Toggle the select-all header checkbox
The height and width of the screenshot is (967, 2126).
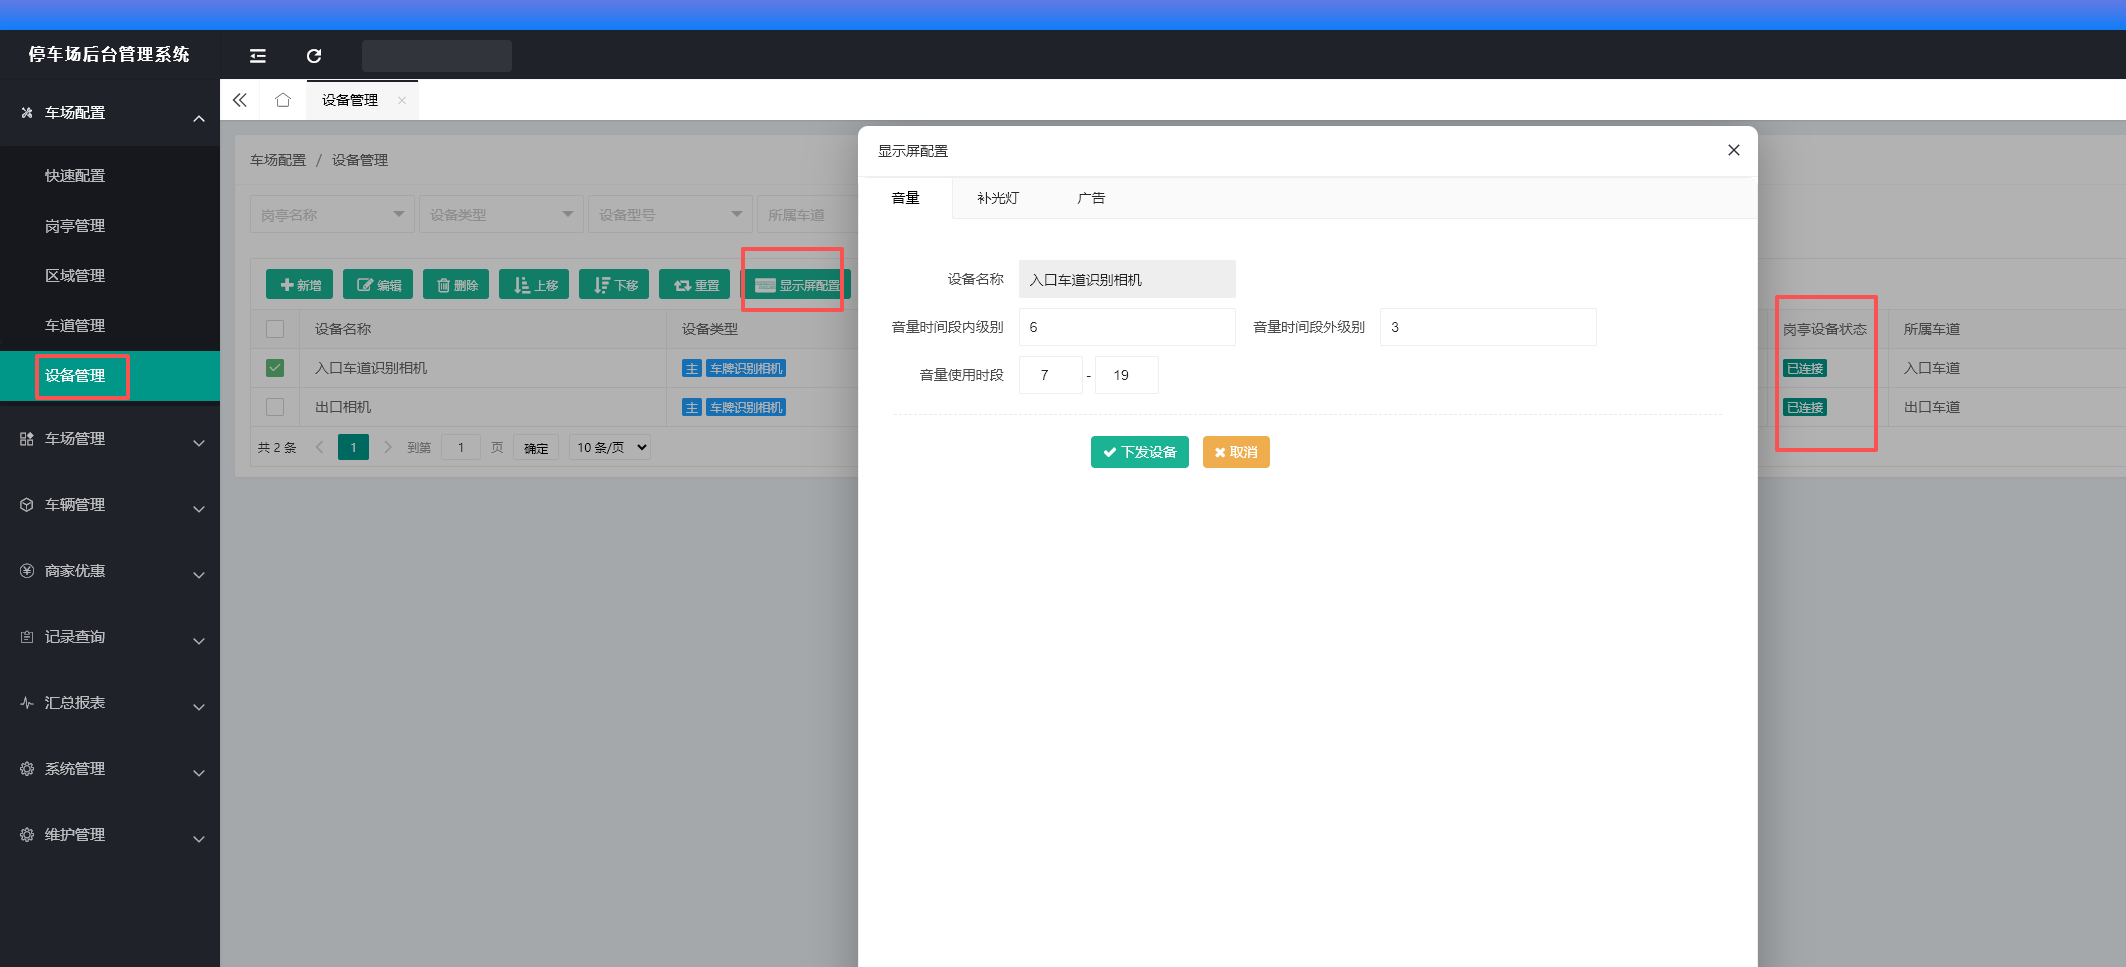[x=275, y=329]
